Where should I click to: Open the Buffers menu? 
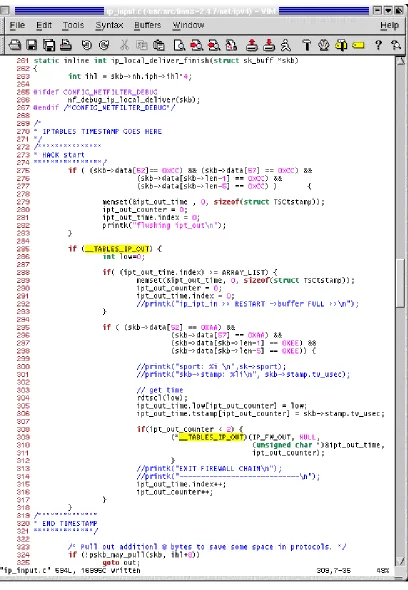(x=148, y=25)
